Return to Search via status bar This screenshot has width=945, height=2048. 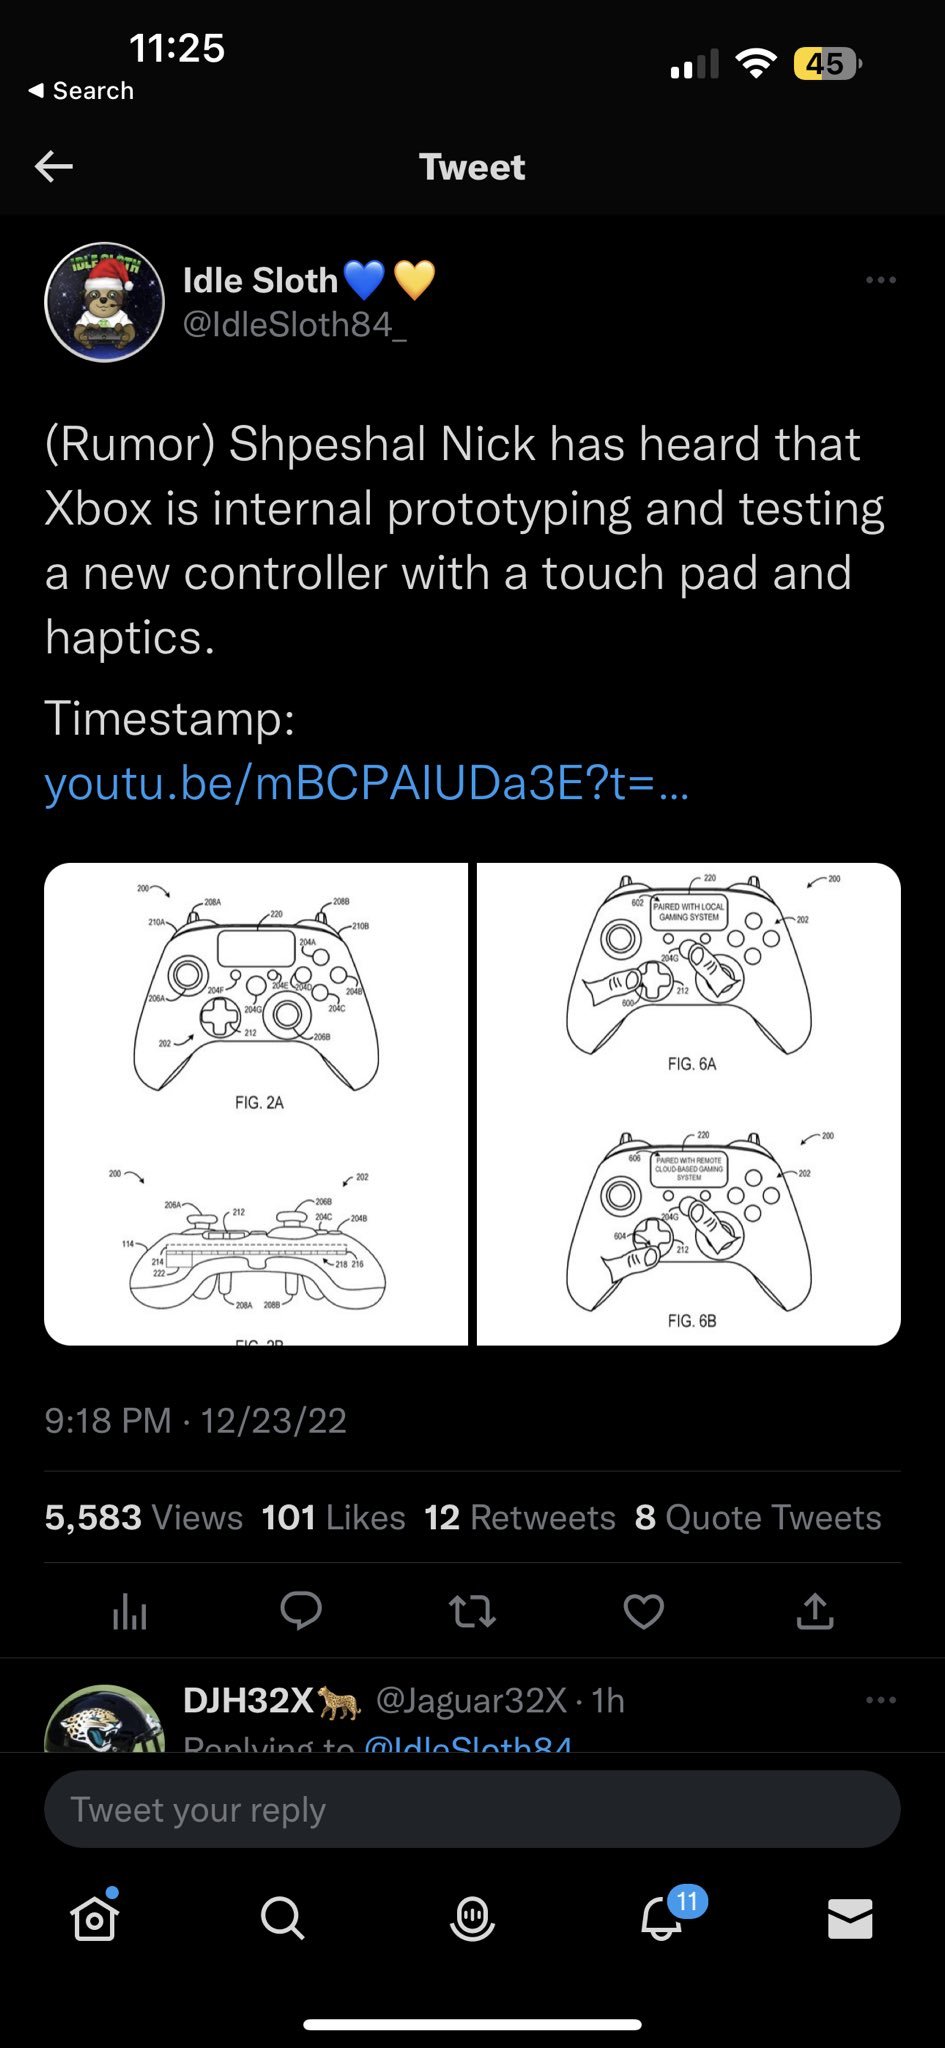point(81,91)
